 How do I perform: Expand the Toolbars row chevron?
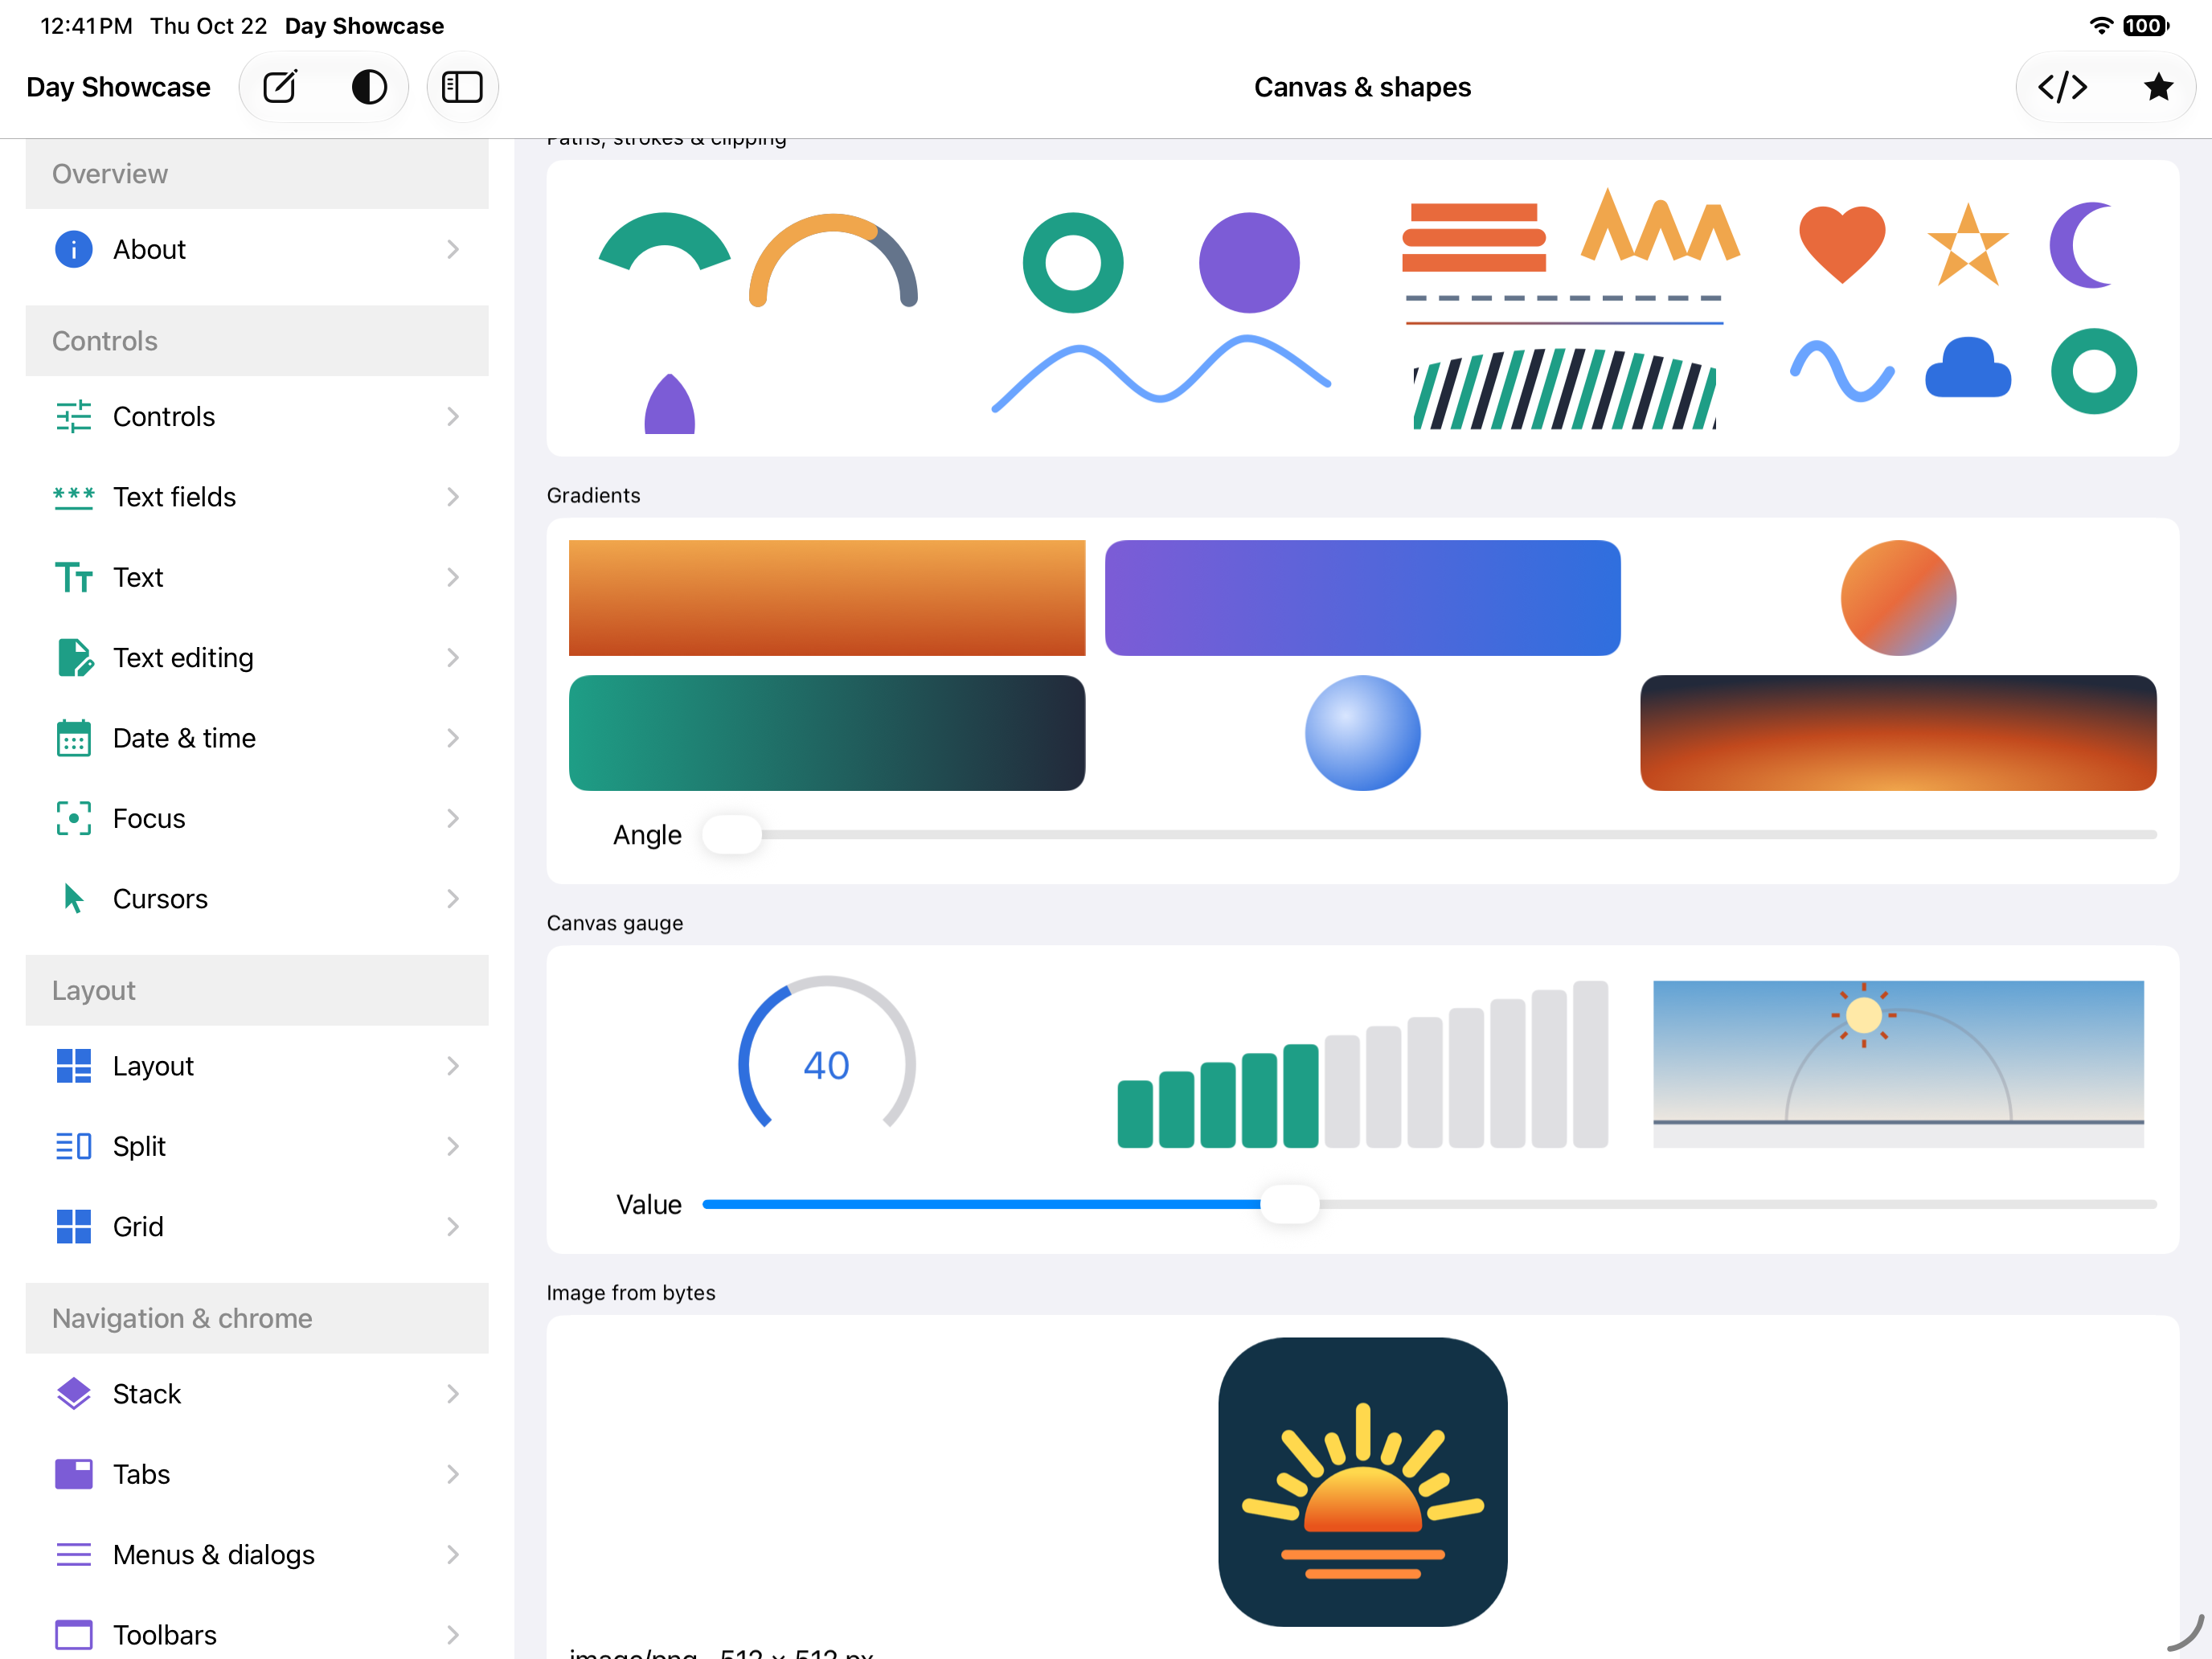point(453,1635)
